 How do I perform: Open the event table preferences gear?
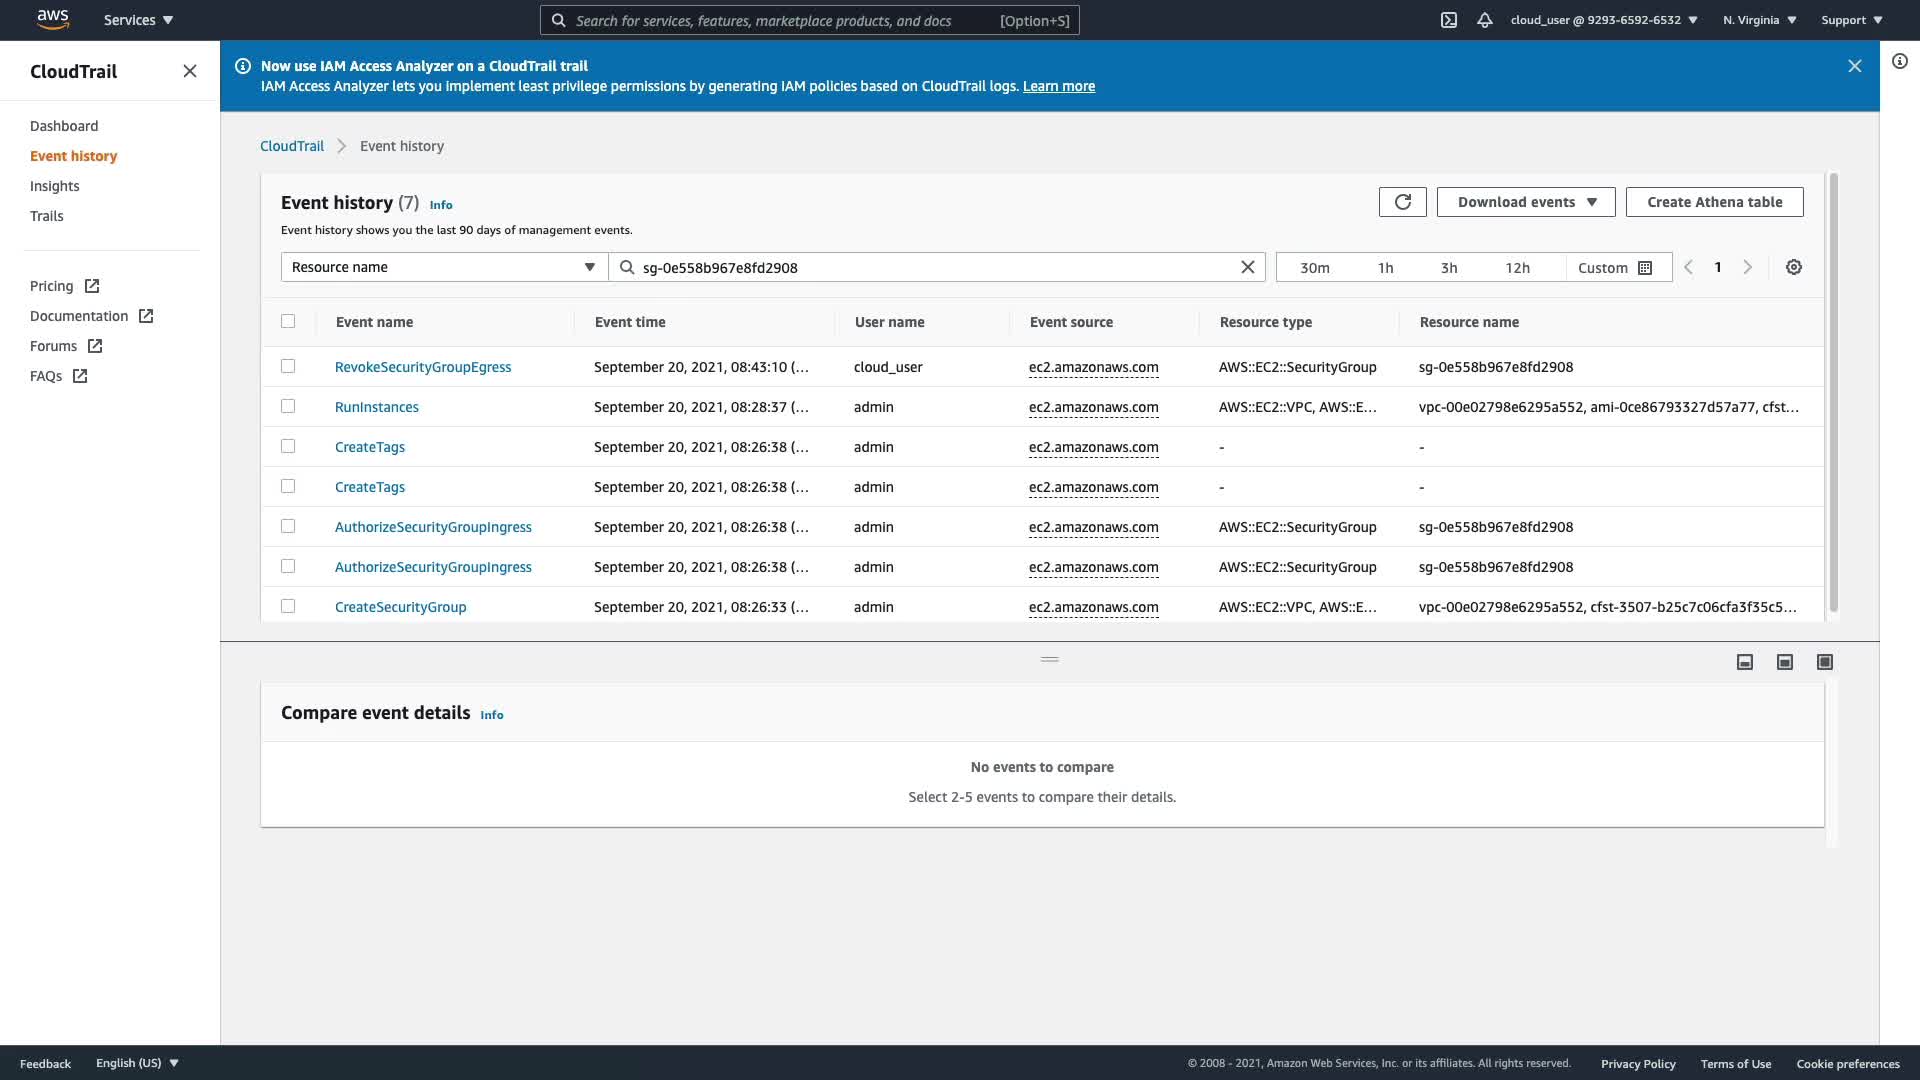pos(1794,267)
